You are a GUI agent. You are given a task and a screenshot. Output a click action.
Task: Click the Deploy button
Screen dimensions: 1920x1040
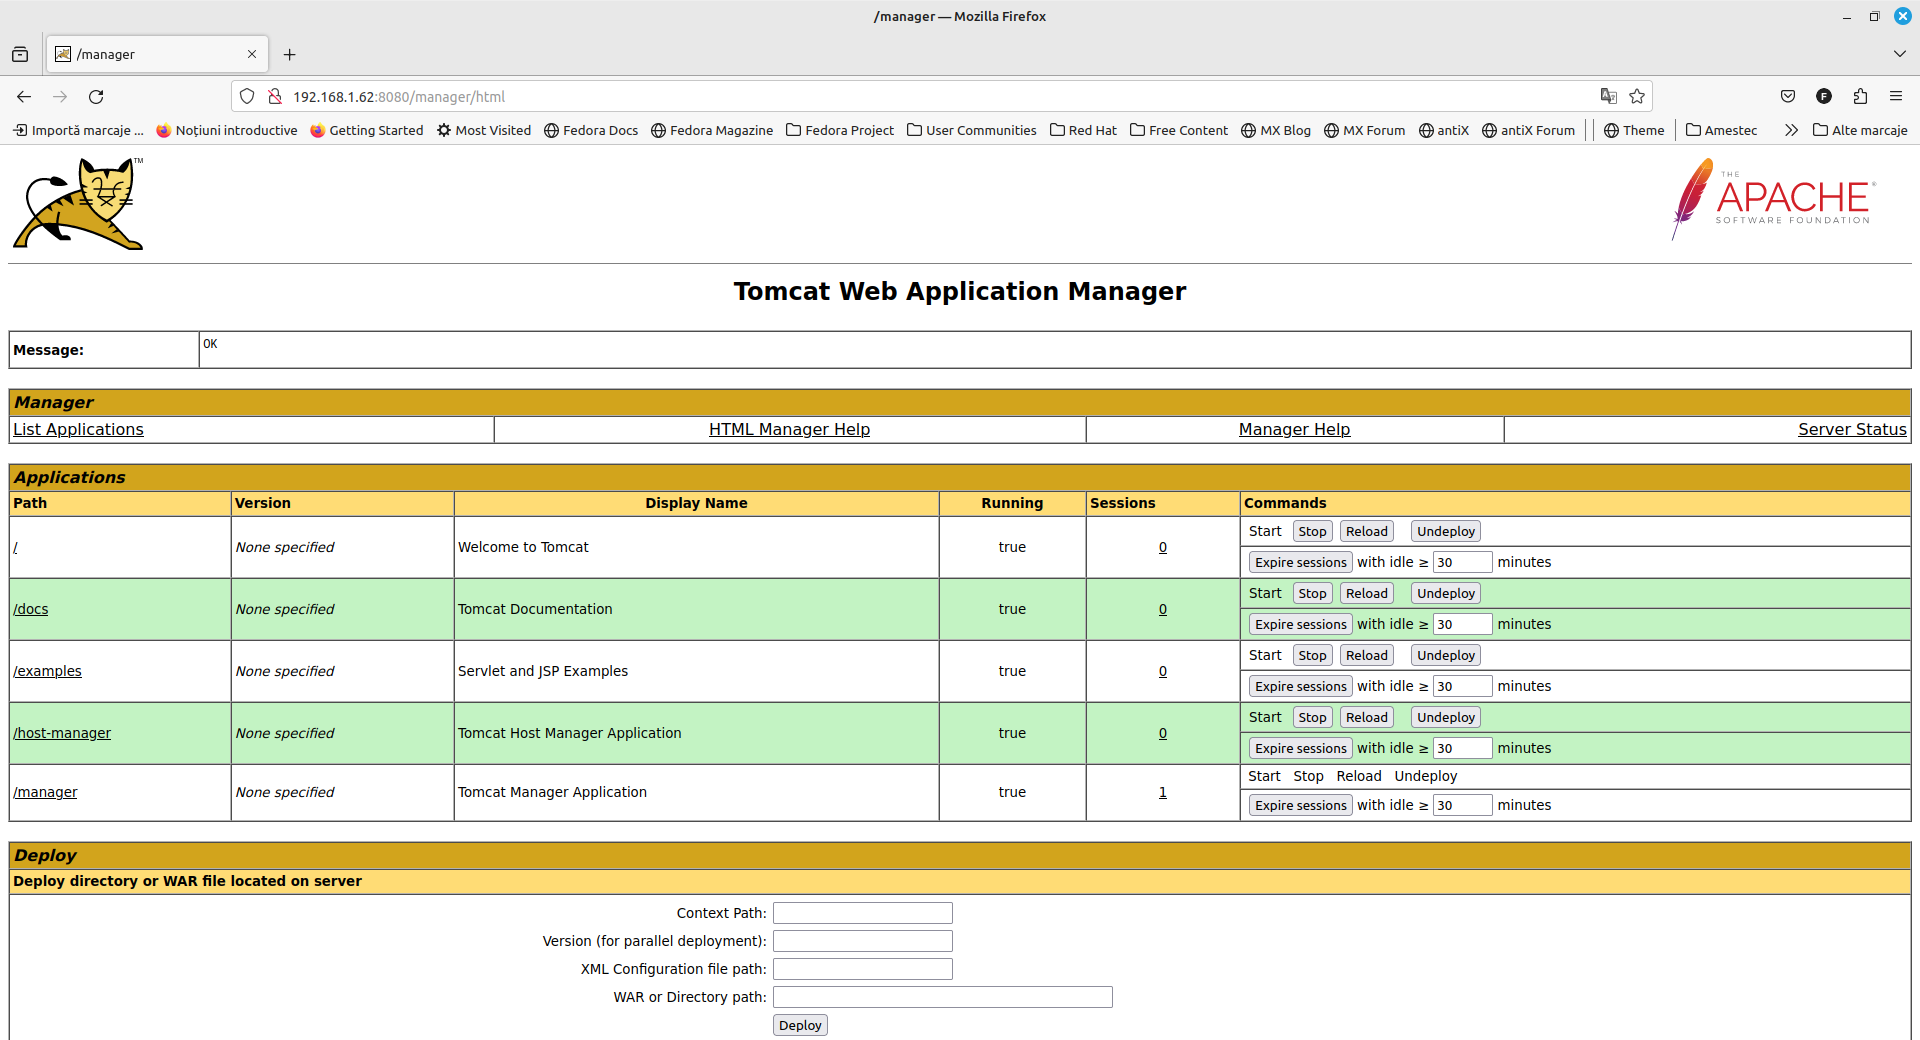(800, 1025)
